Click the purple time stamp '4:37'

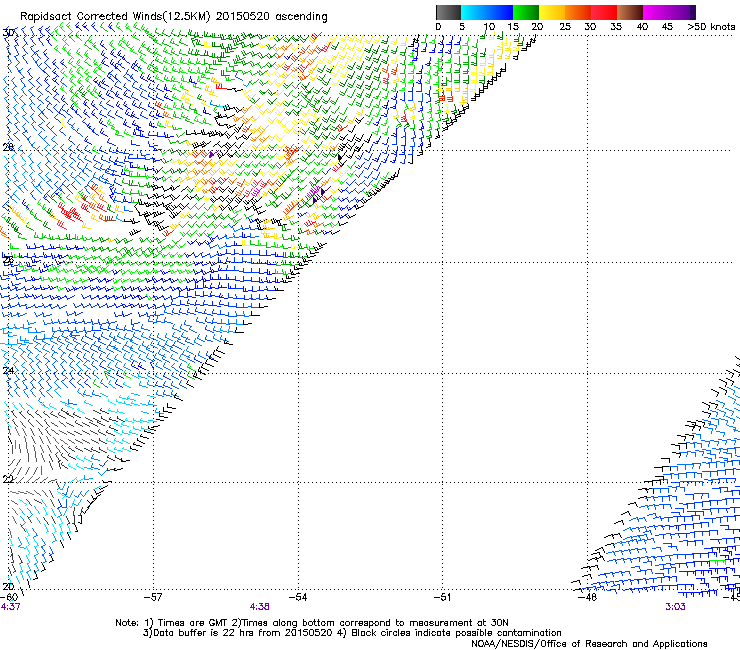10,607
